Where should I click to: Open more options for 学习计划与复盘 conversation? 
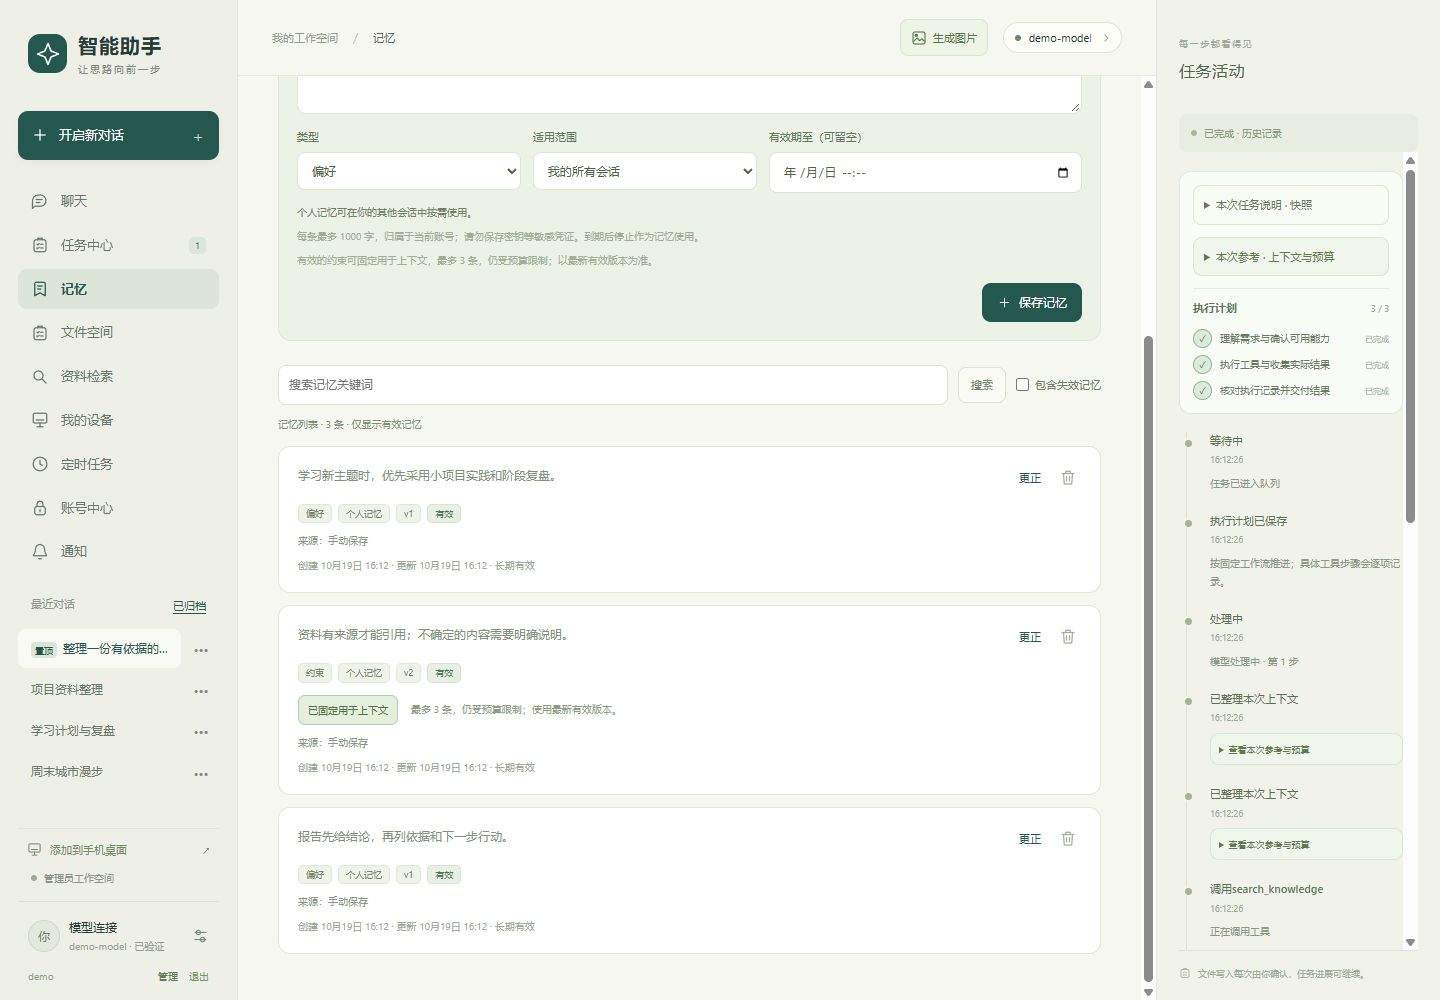pos(201,732)
